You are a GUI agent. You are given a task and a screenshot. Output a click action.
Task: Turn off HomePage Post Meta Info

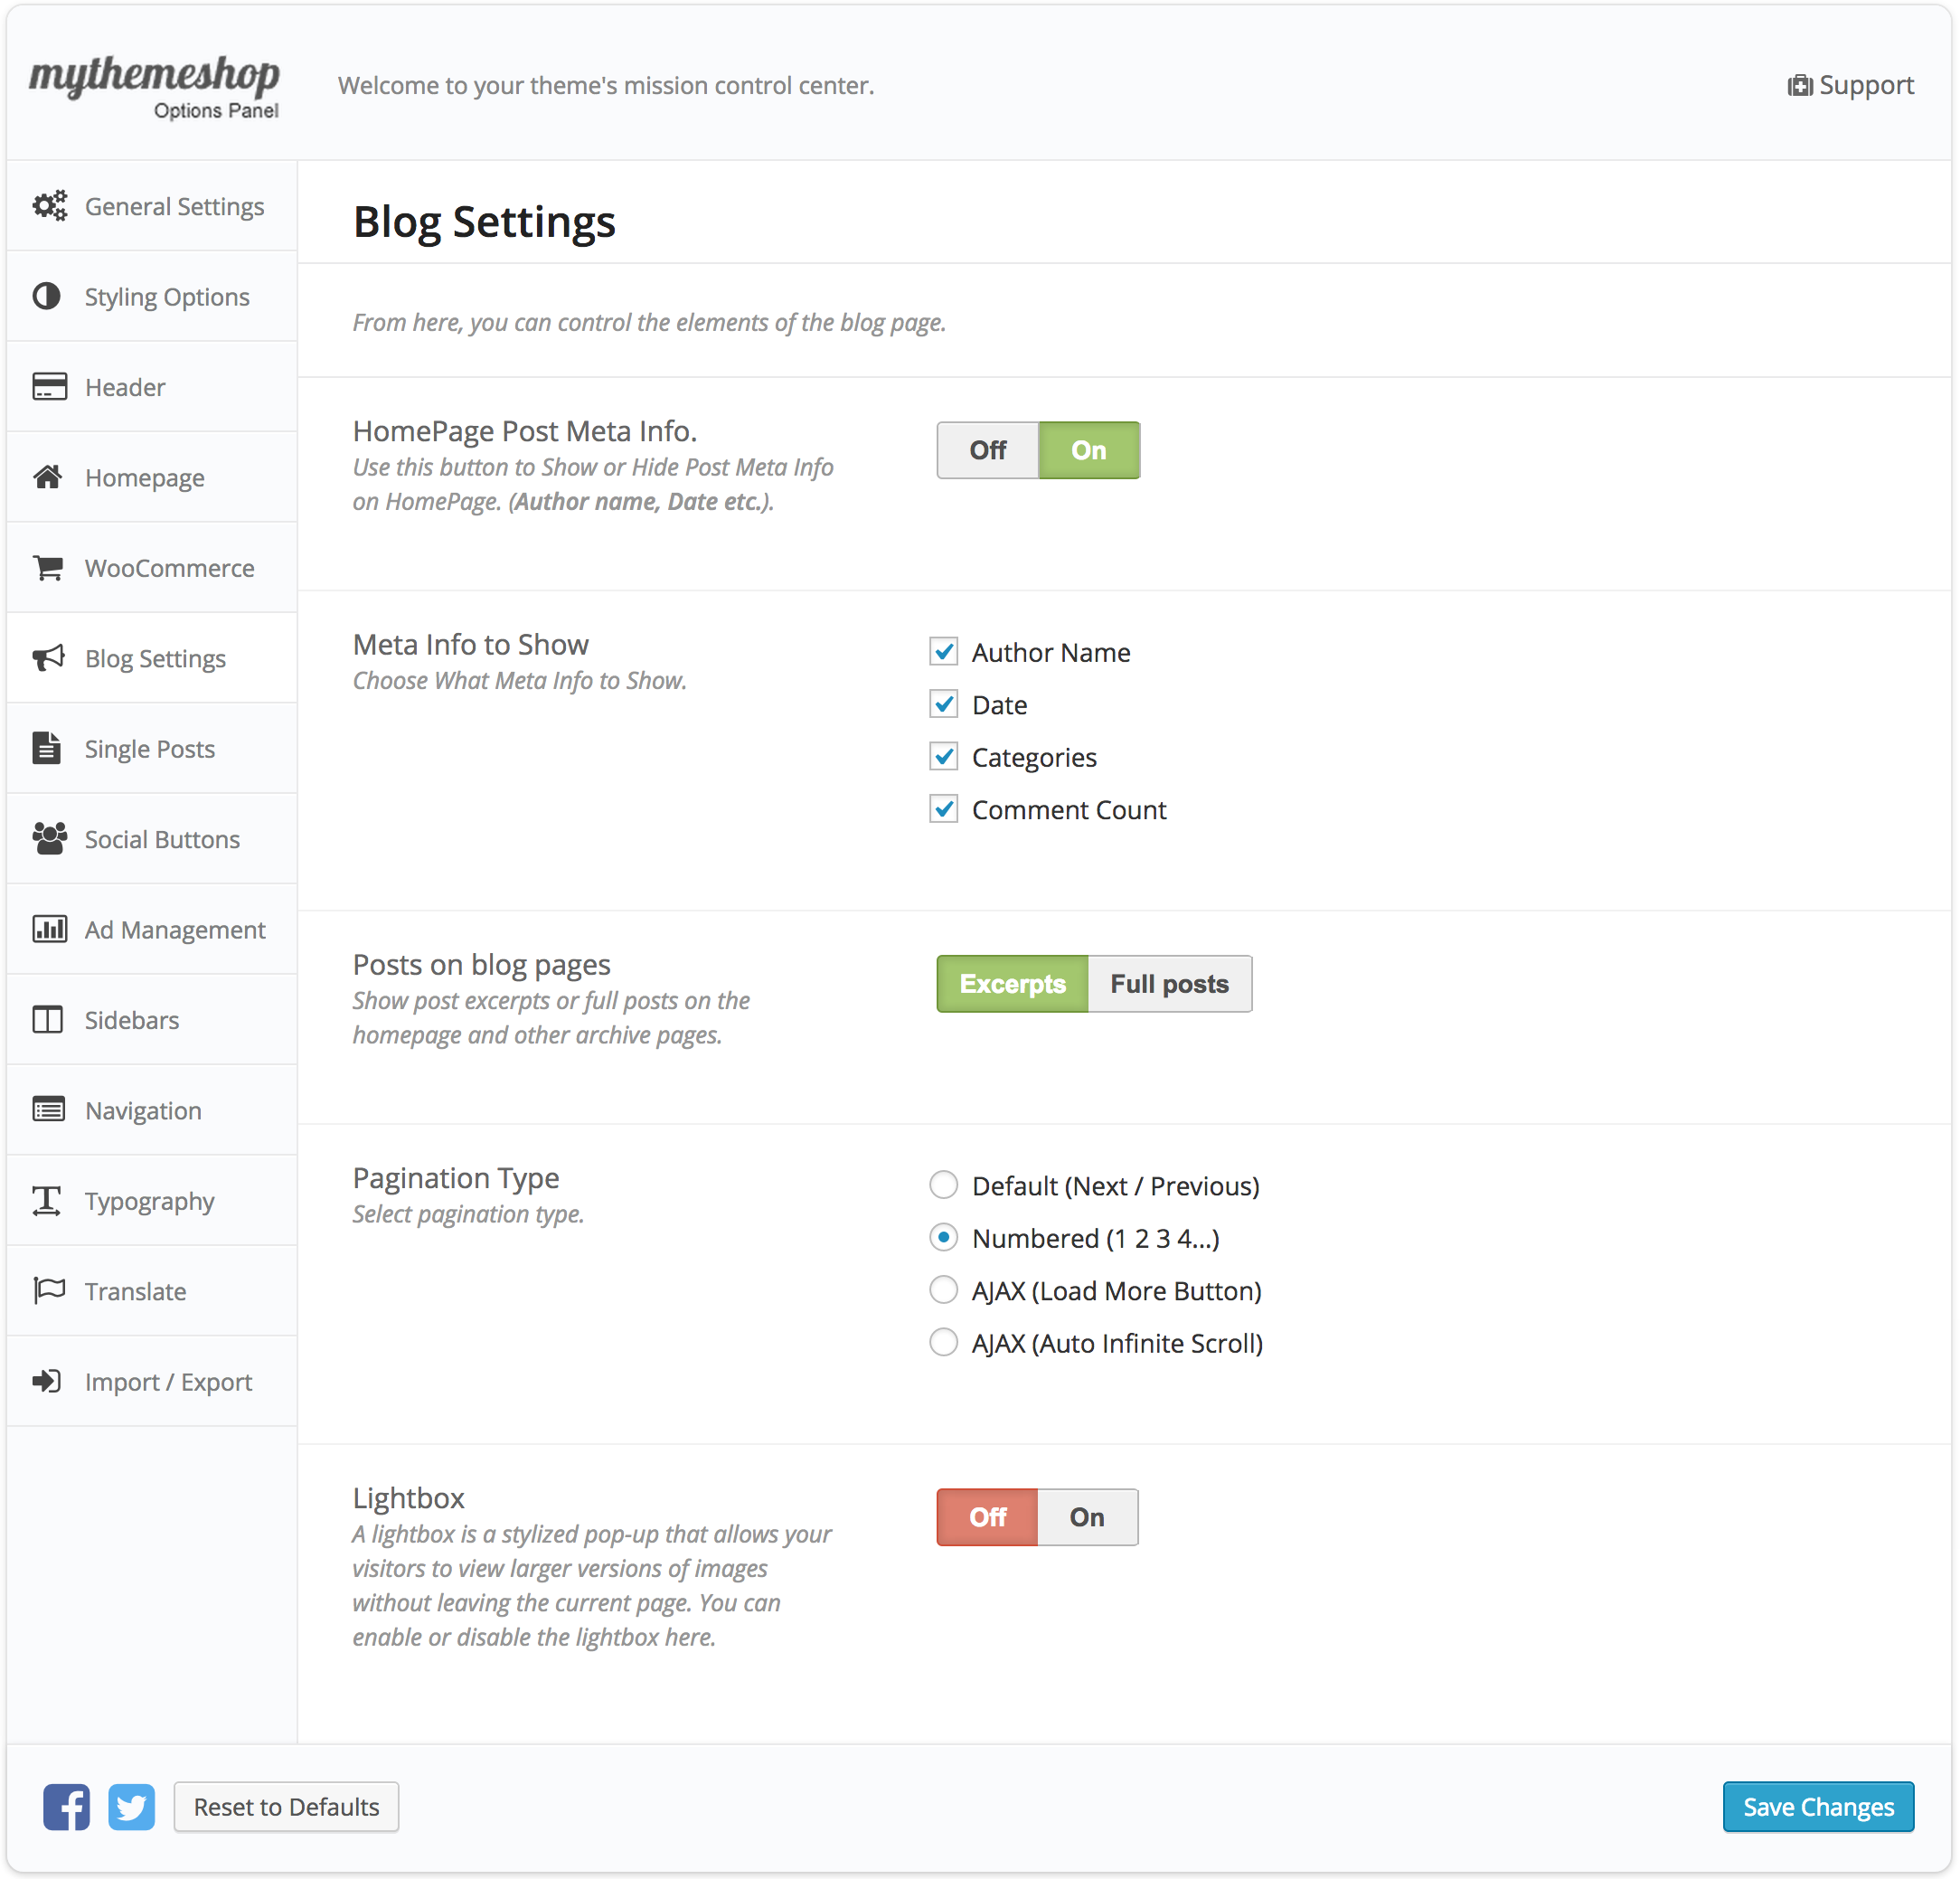tap(987, 450)
